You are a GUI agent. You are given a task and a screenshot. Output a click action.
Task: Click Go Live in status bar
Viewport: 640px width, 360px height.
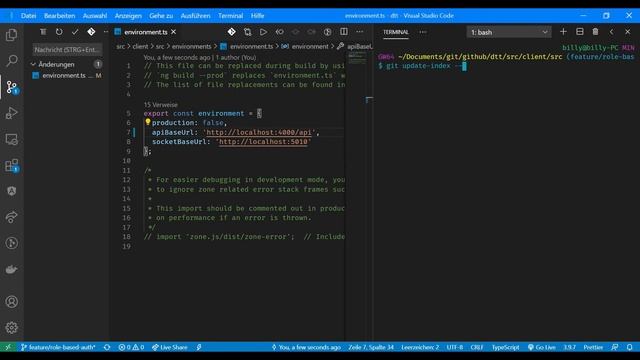pos(542,347)
